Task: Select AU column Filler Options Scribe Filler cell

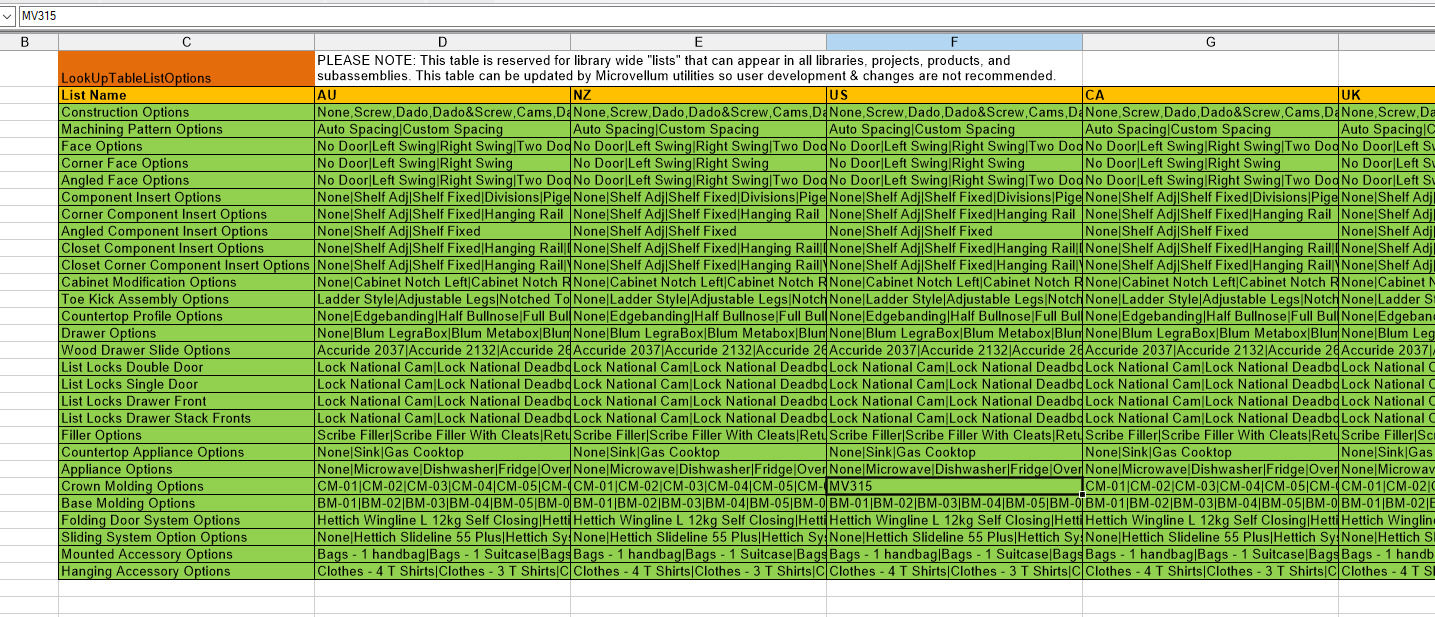Action: click(442, 435)
